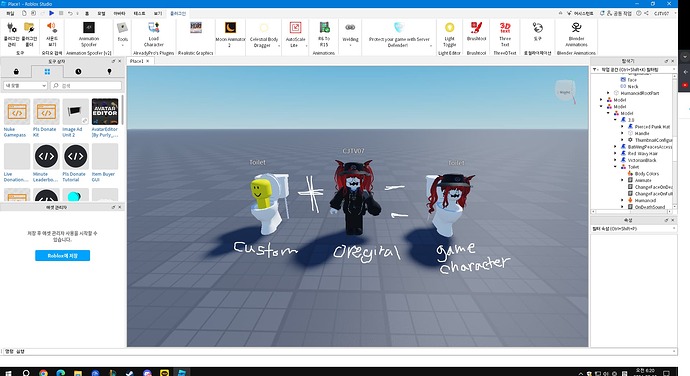Click the blue Play test button

tap(51, 13)
